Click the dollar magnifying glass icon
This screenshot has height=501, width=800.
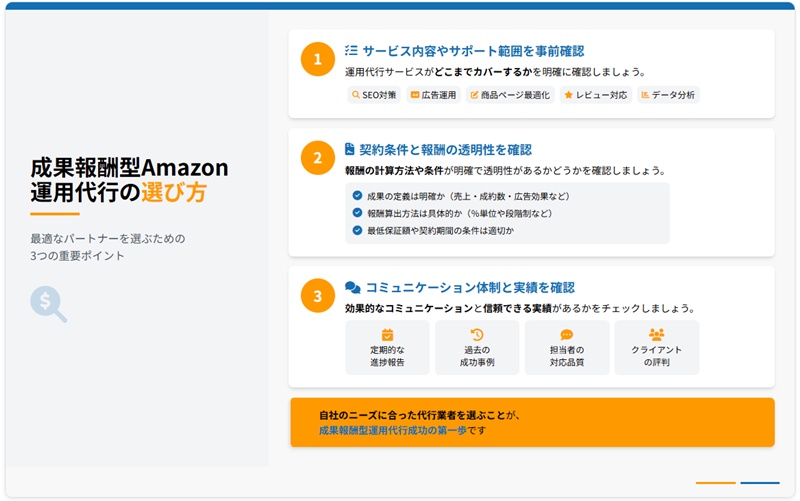(x=48, y=304)
